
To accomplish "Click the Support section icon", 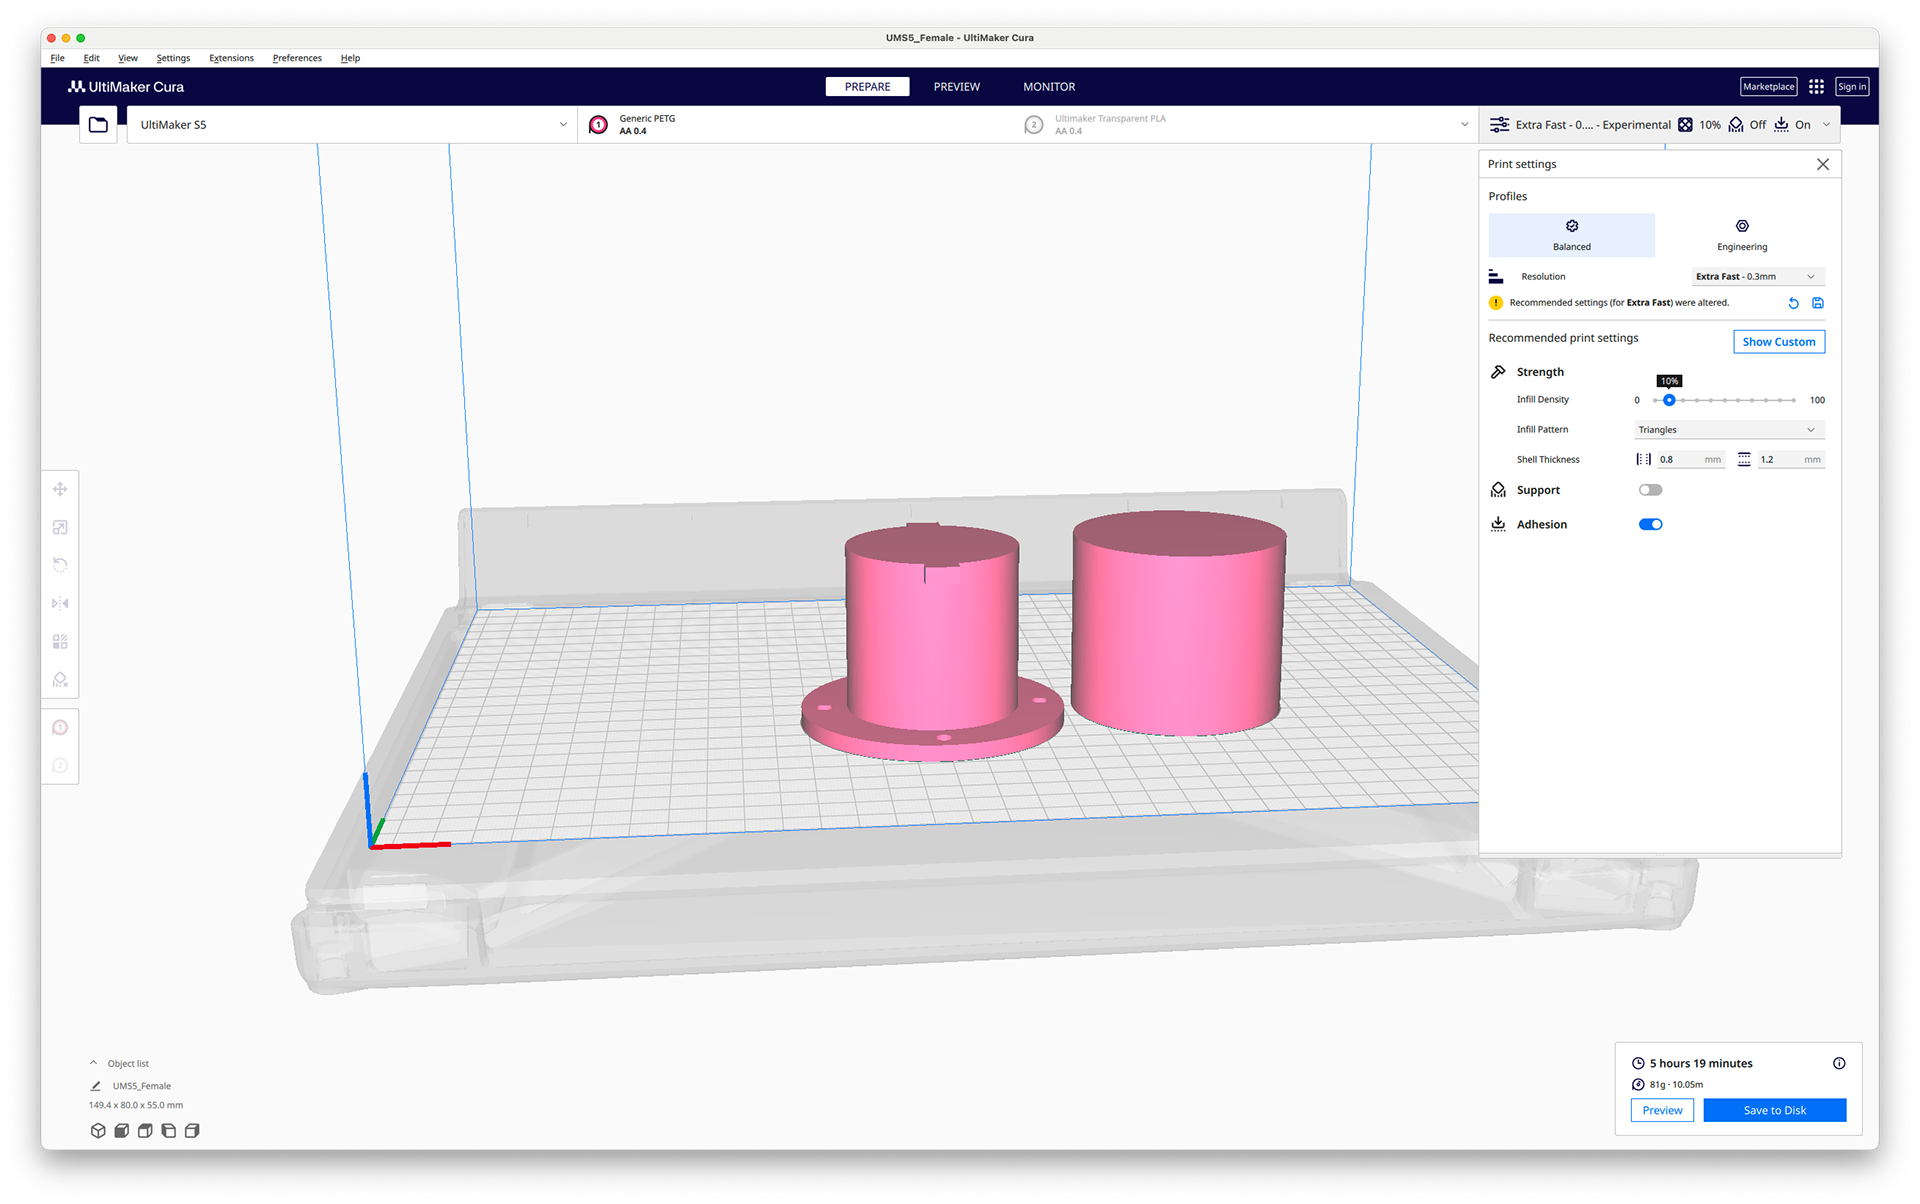I will click(x=1498, y=490).
